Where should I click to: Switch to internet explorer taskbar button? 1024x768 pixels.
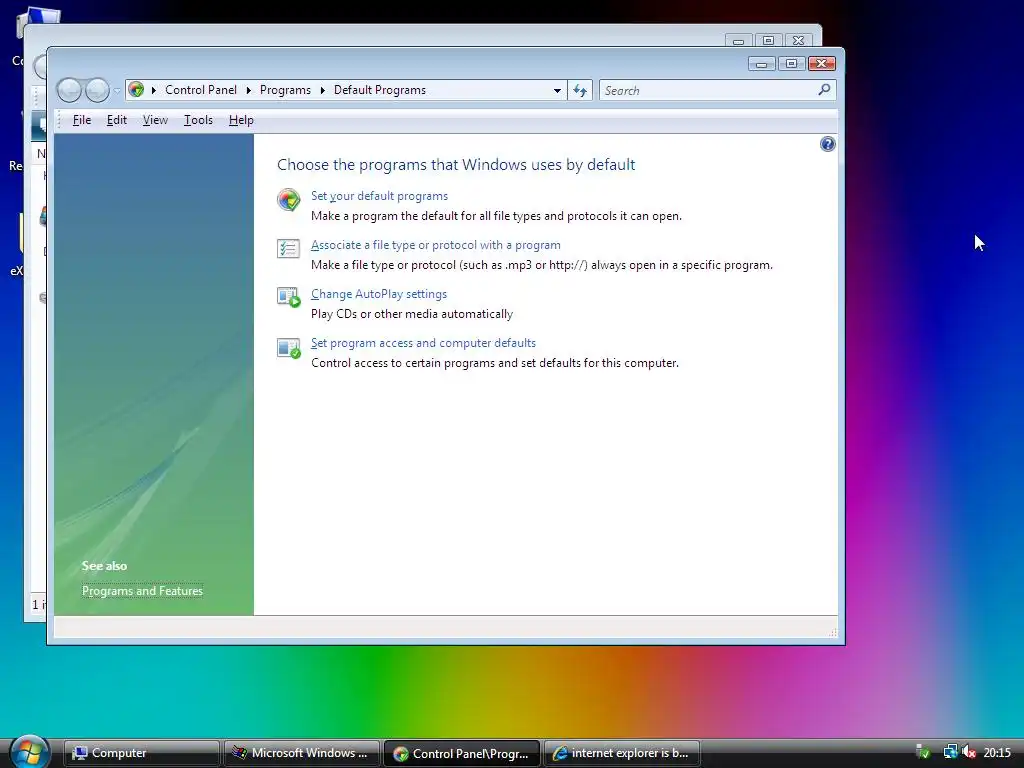pos(622,753)
